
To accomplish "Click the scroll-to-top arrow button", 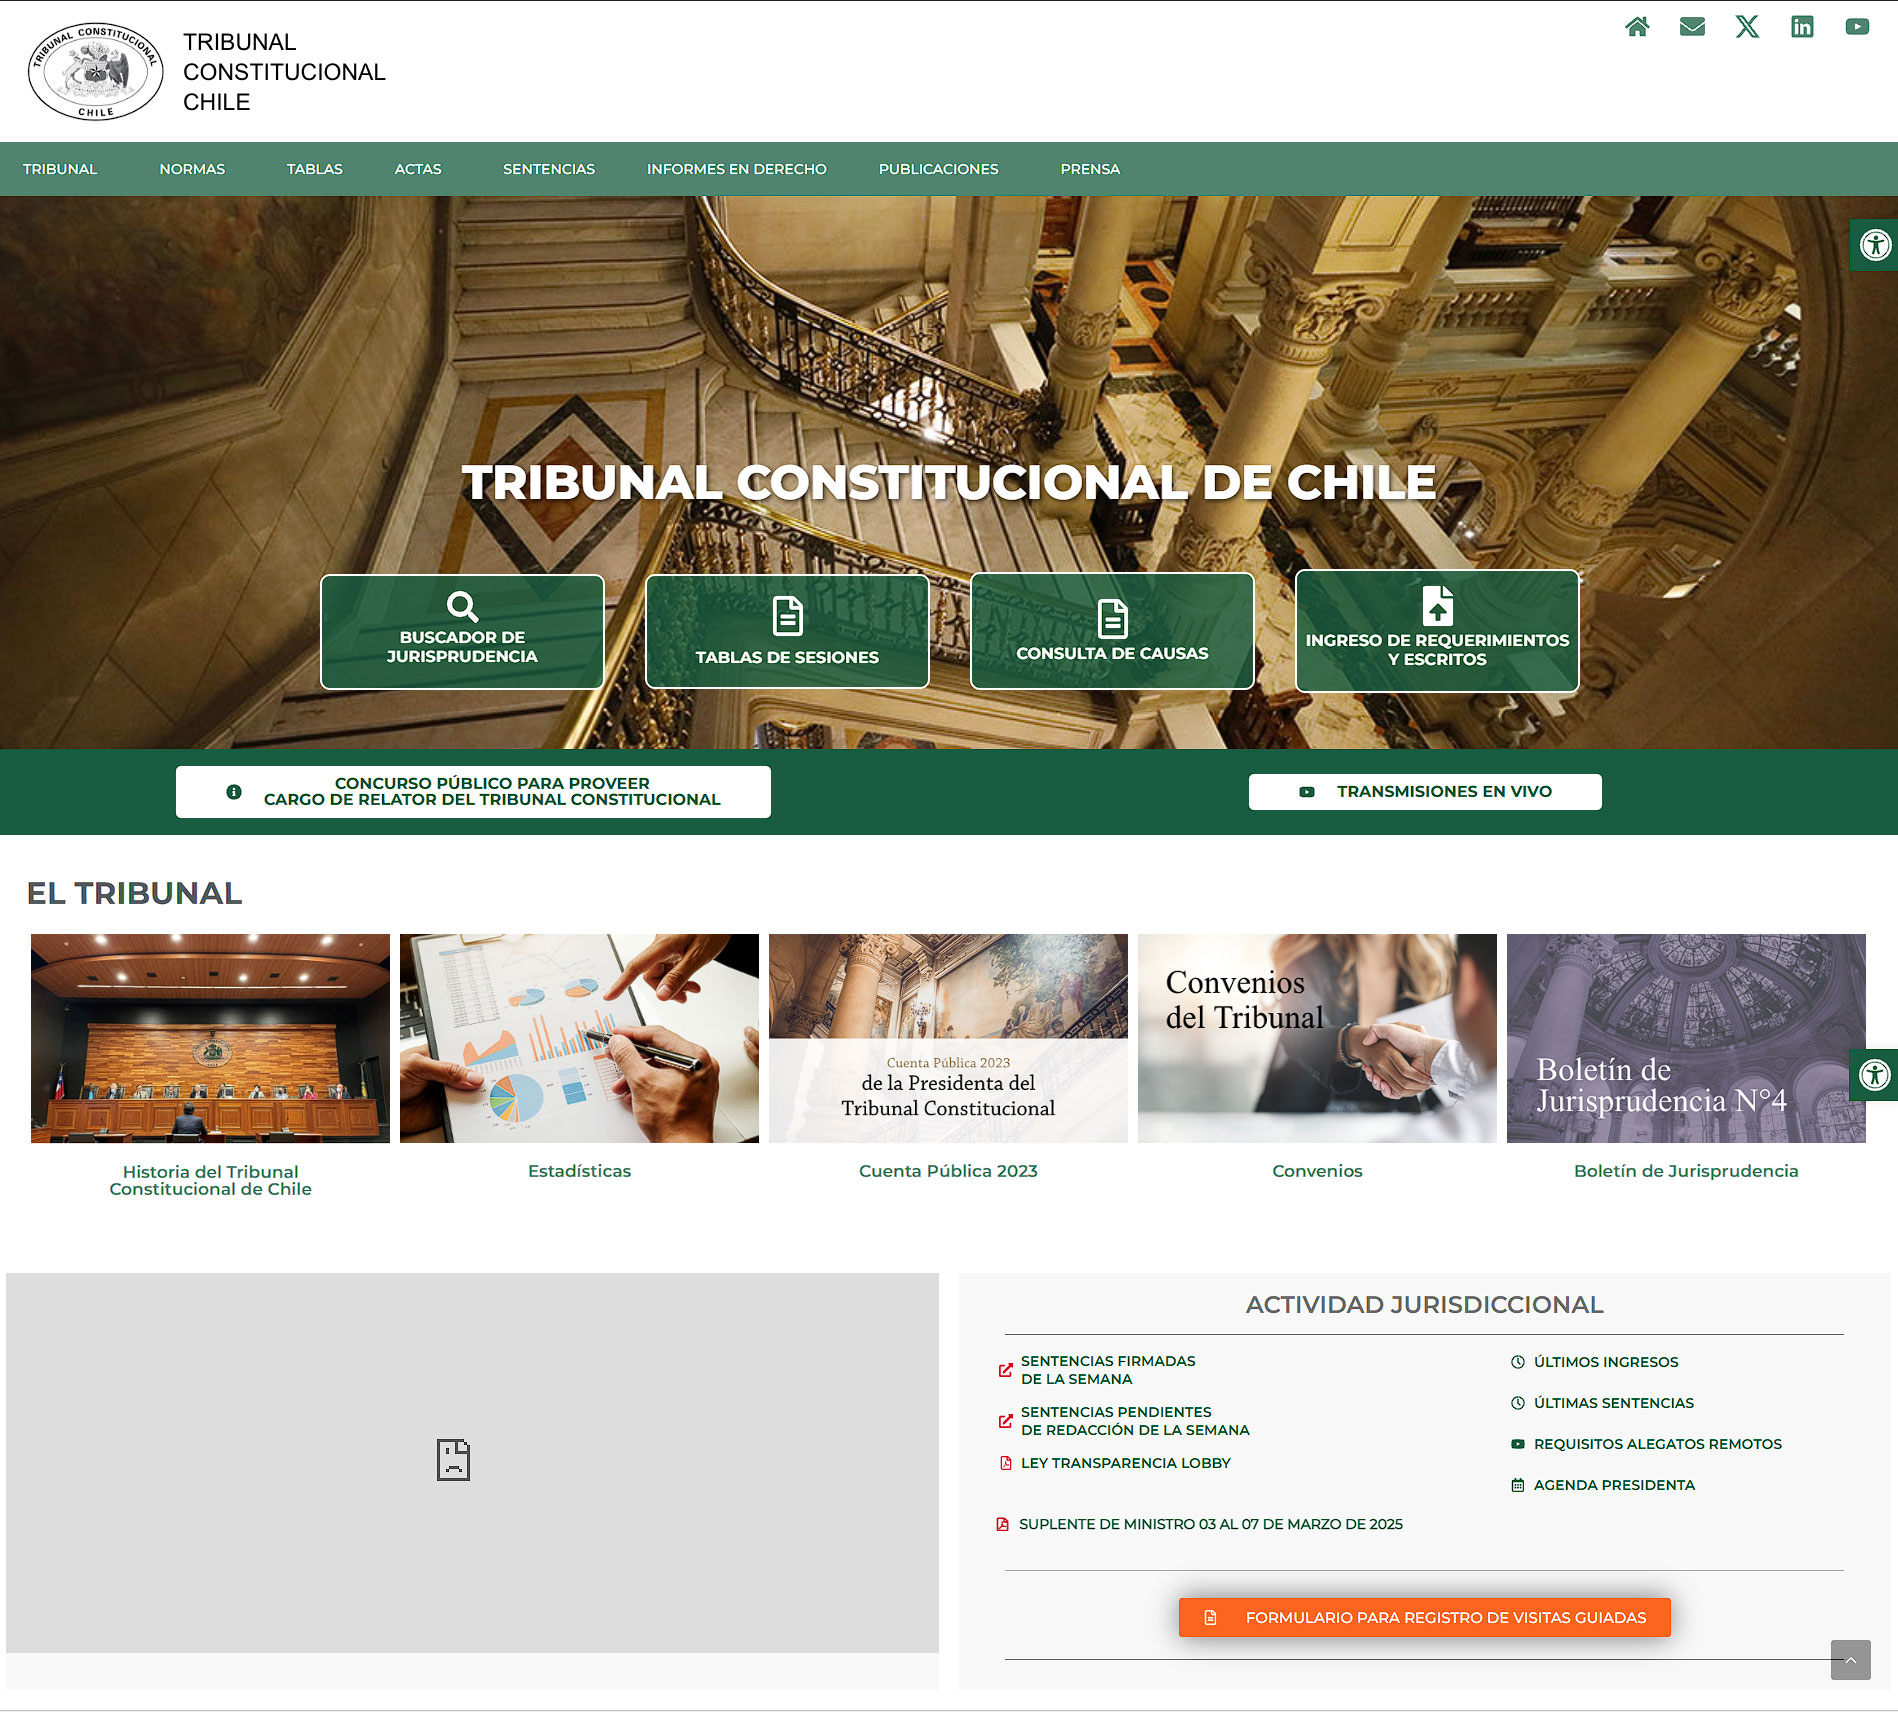I will coord(1850,1660).
